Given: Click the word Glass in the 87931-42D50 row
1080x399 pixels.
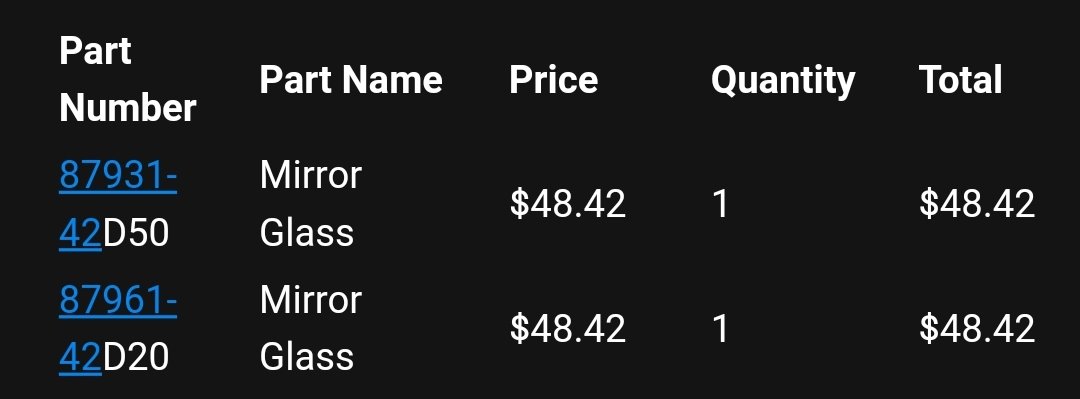Looking at the screenshot, I should pos(307,233).
